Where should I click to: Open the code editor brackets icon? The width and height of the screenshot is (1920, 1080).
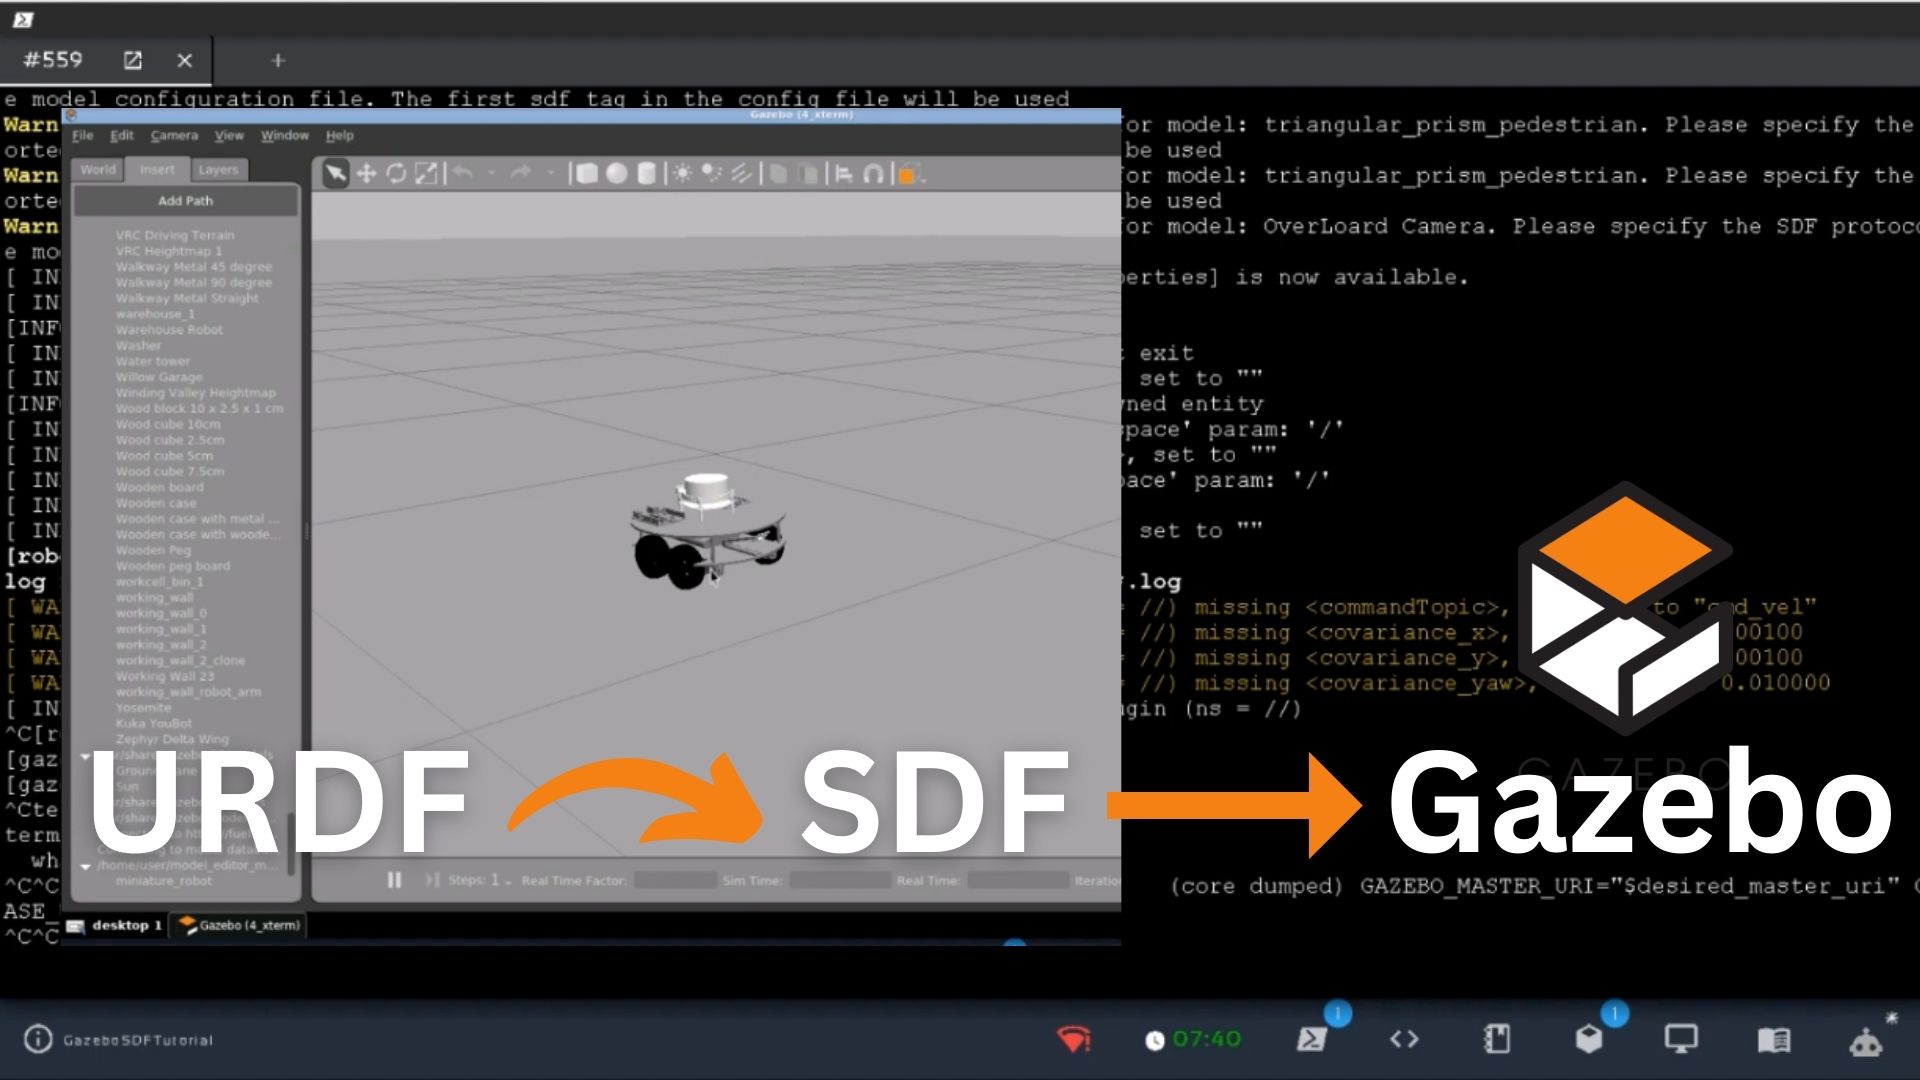[x=1404, y=1039]
